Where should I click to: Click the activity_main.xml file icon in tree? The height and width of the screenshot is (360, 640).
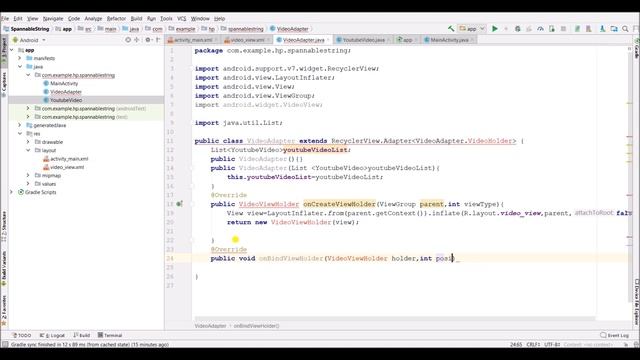tap(46, 159)
